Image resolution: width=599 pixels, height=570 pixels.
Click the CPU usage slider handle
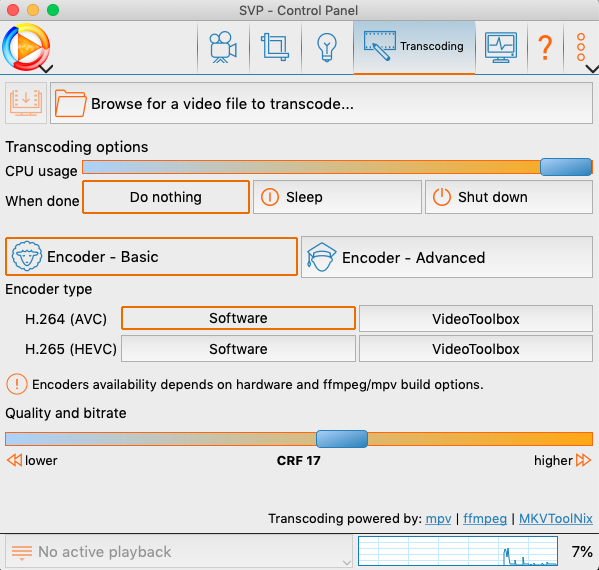pos(566,167)
